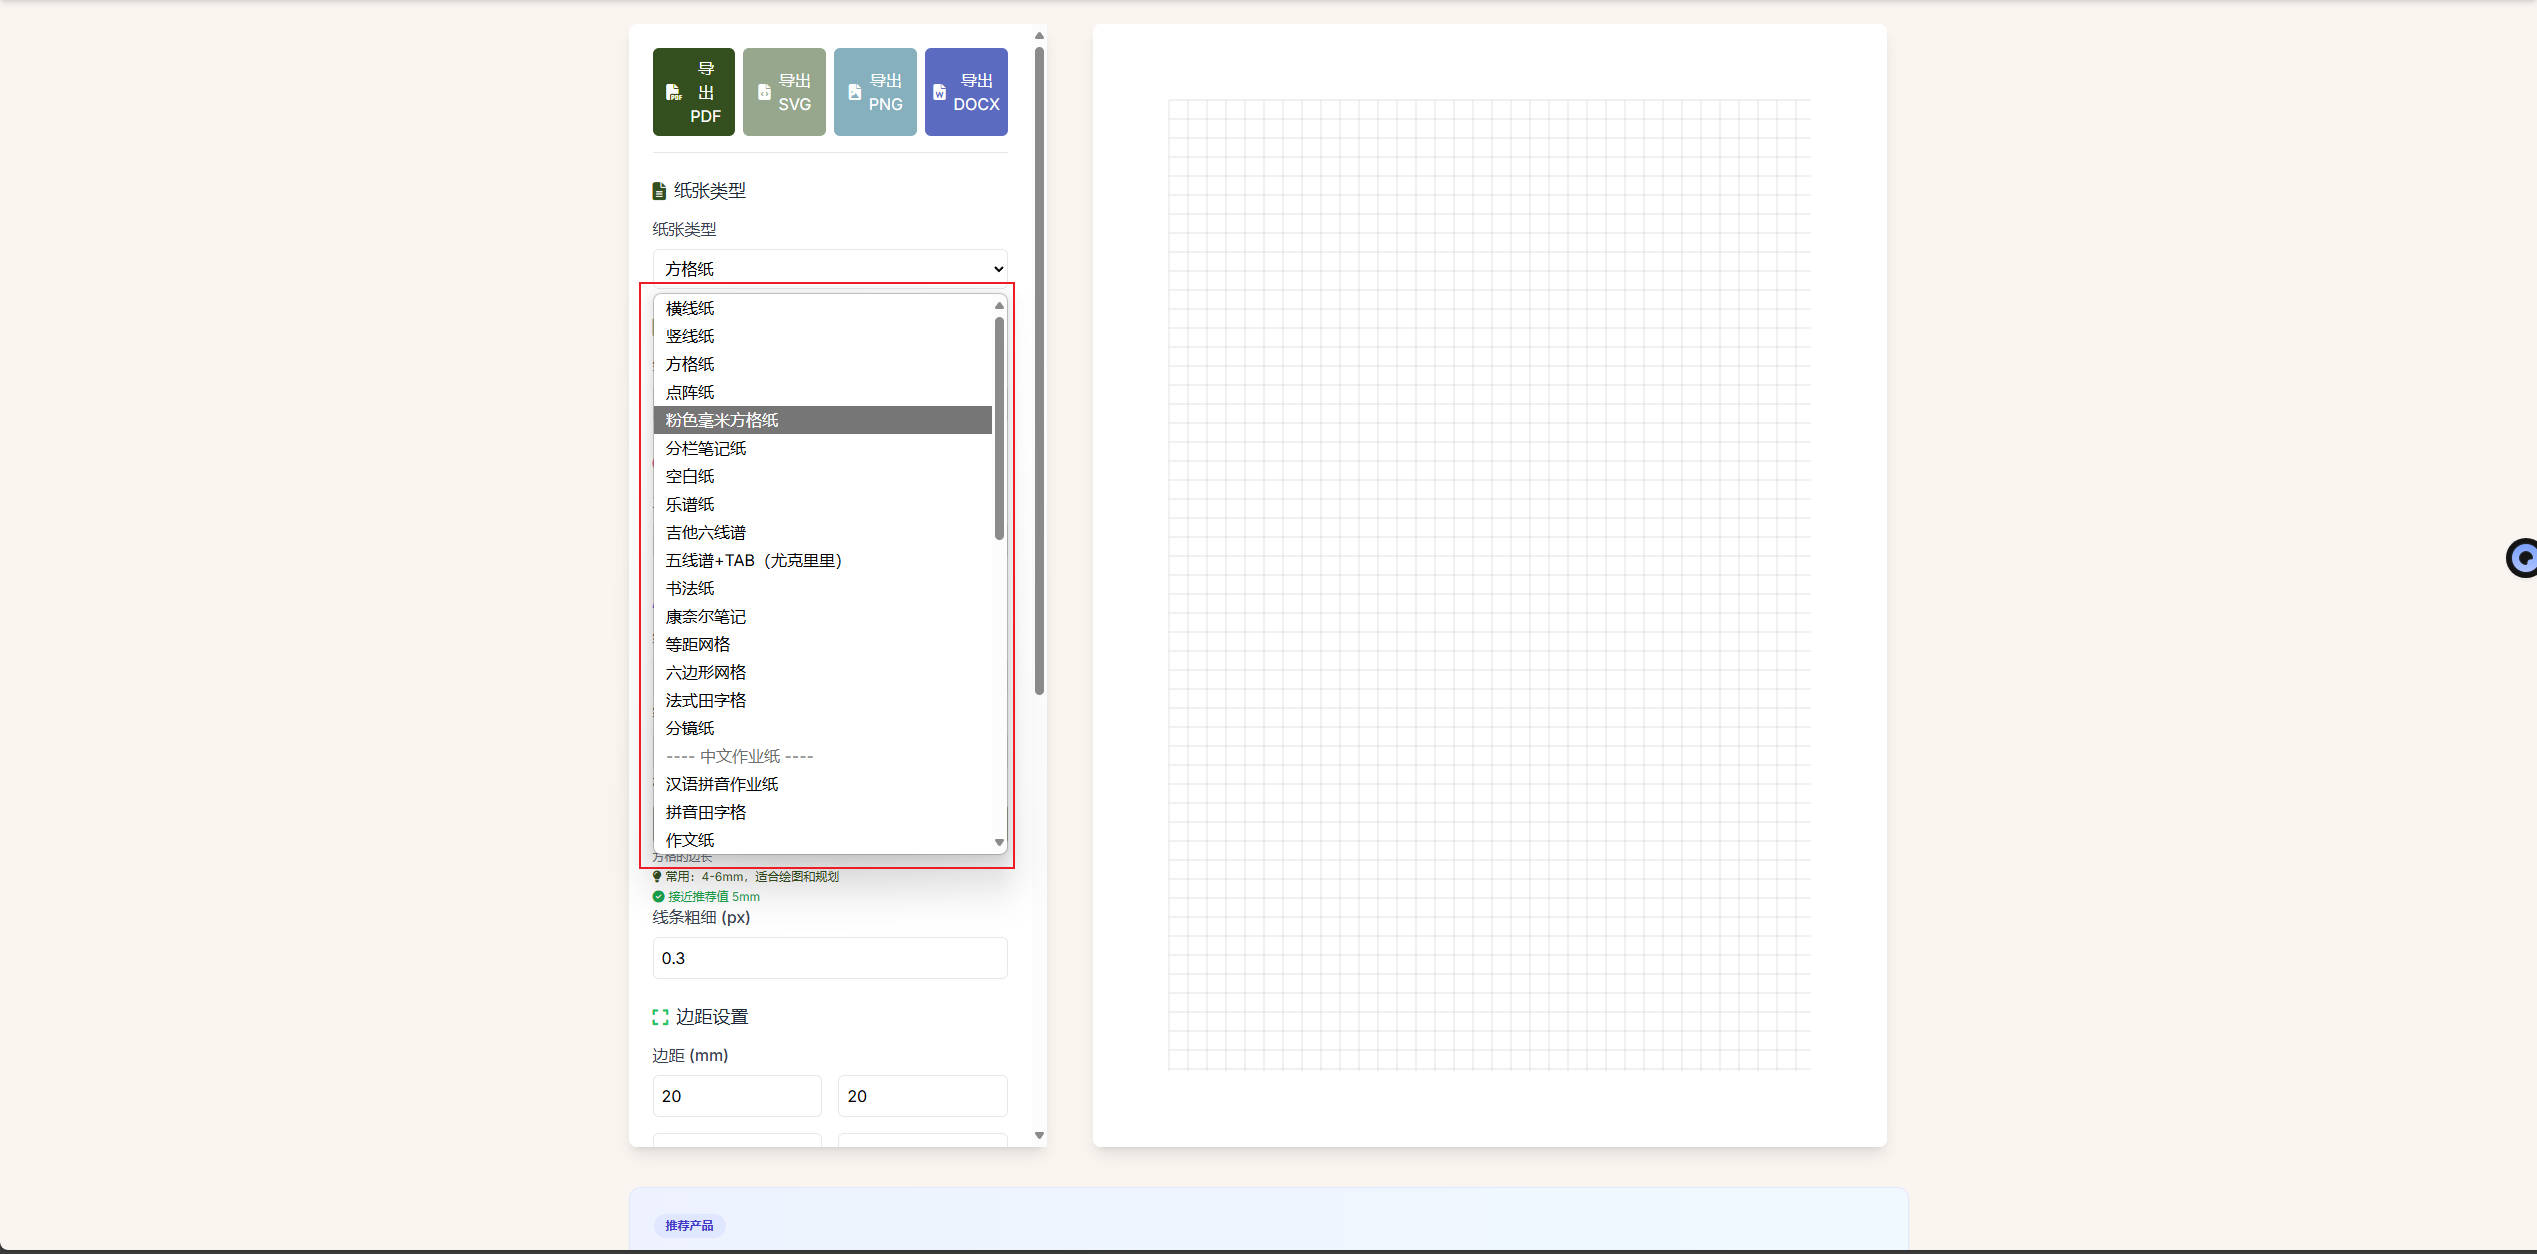Click the sidebar panel scroll-down arrow

pos(1039,1135)
